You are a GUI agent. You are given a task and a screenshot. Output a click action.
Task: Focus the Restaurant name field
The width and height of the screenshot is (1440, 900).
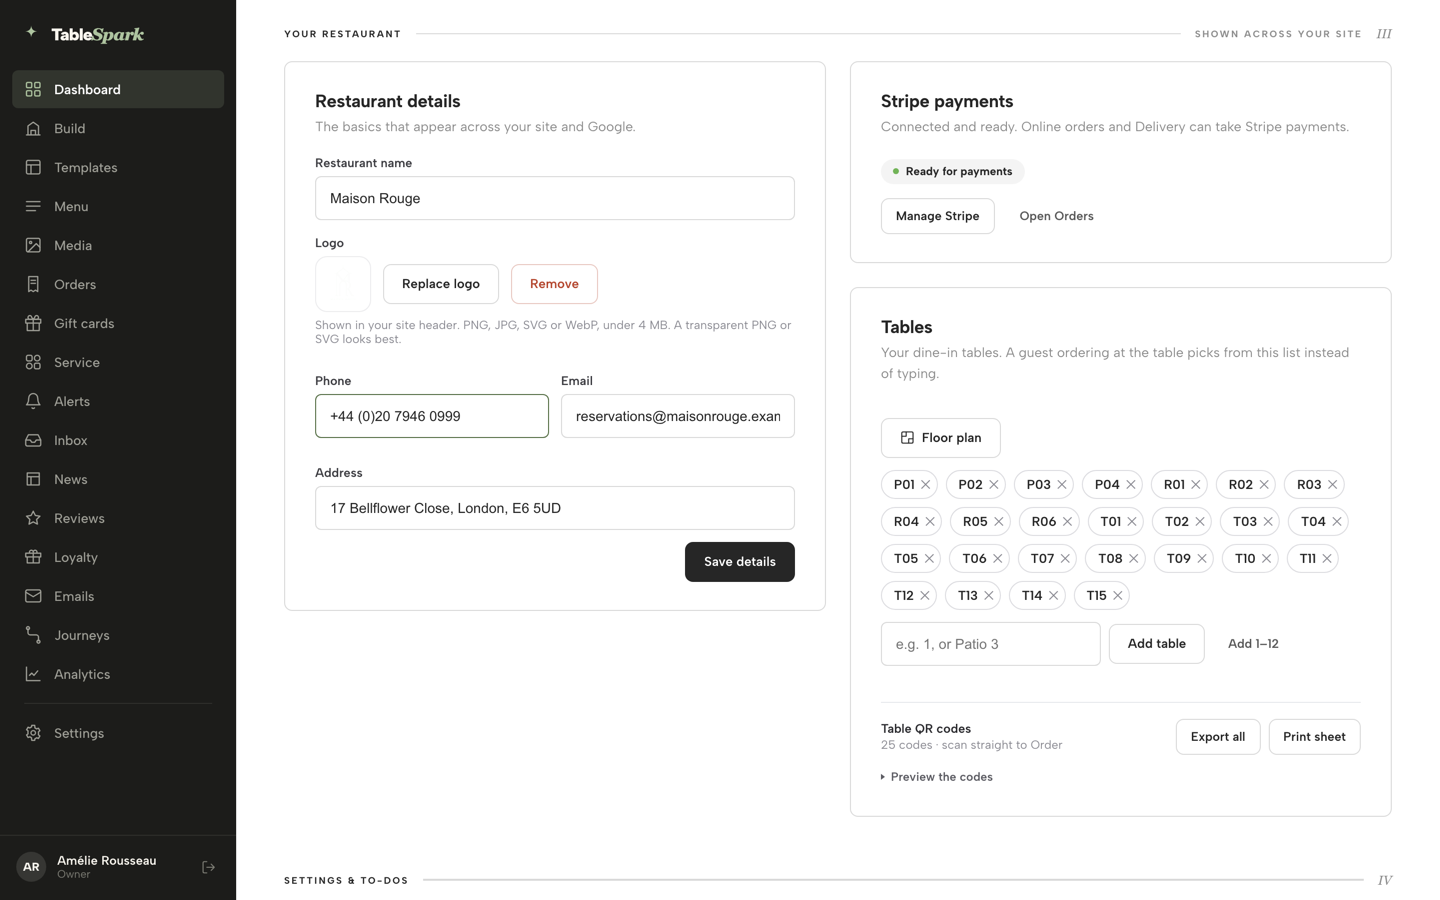[x=555, y=198]
